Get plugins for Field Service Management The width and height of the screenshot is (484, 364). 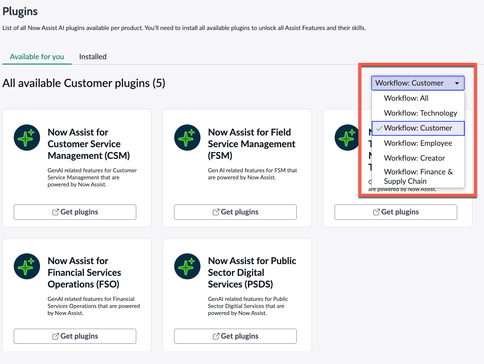(235, 212)
